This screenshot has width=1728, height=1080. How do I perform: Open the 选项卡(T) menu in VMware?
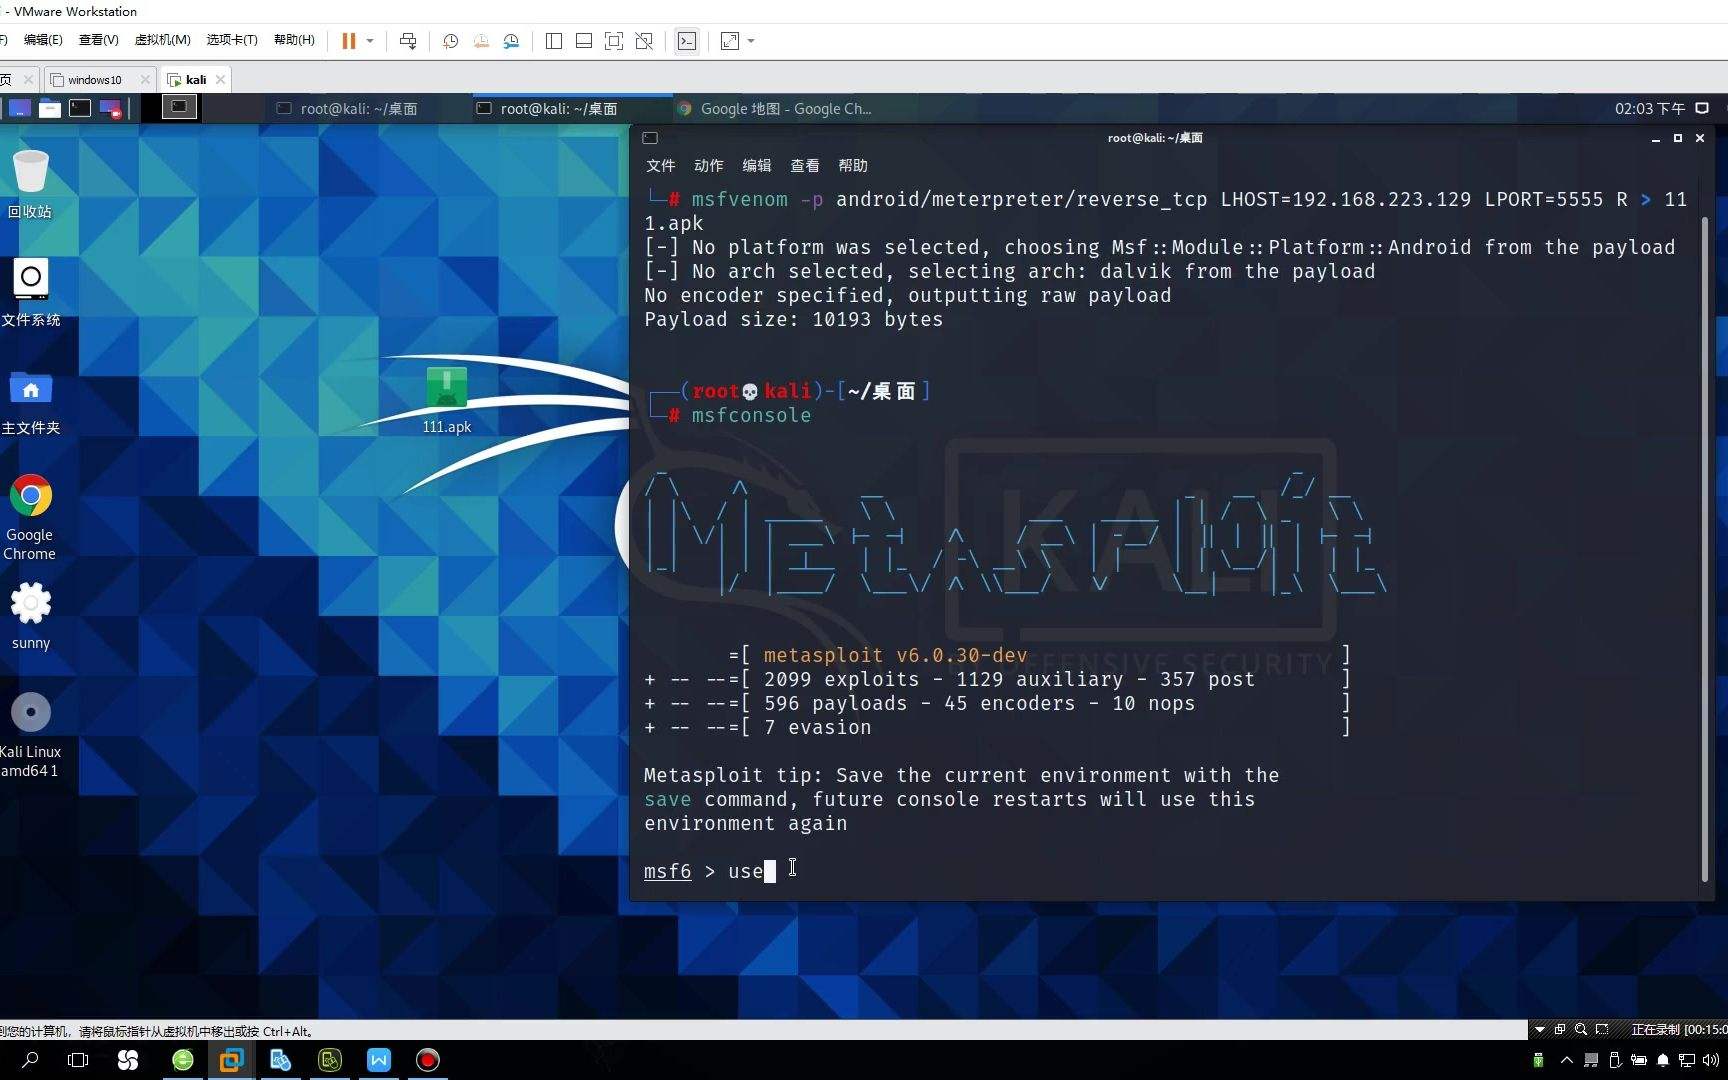[232, 40]
